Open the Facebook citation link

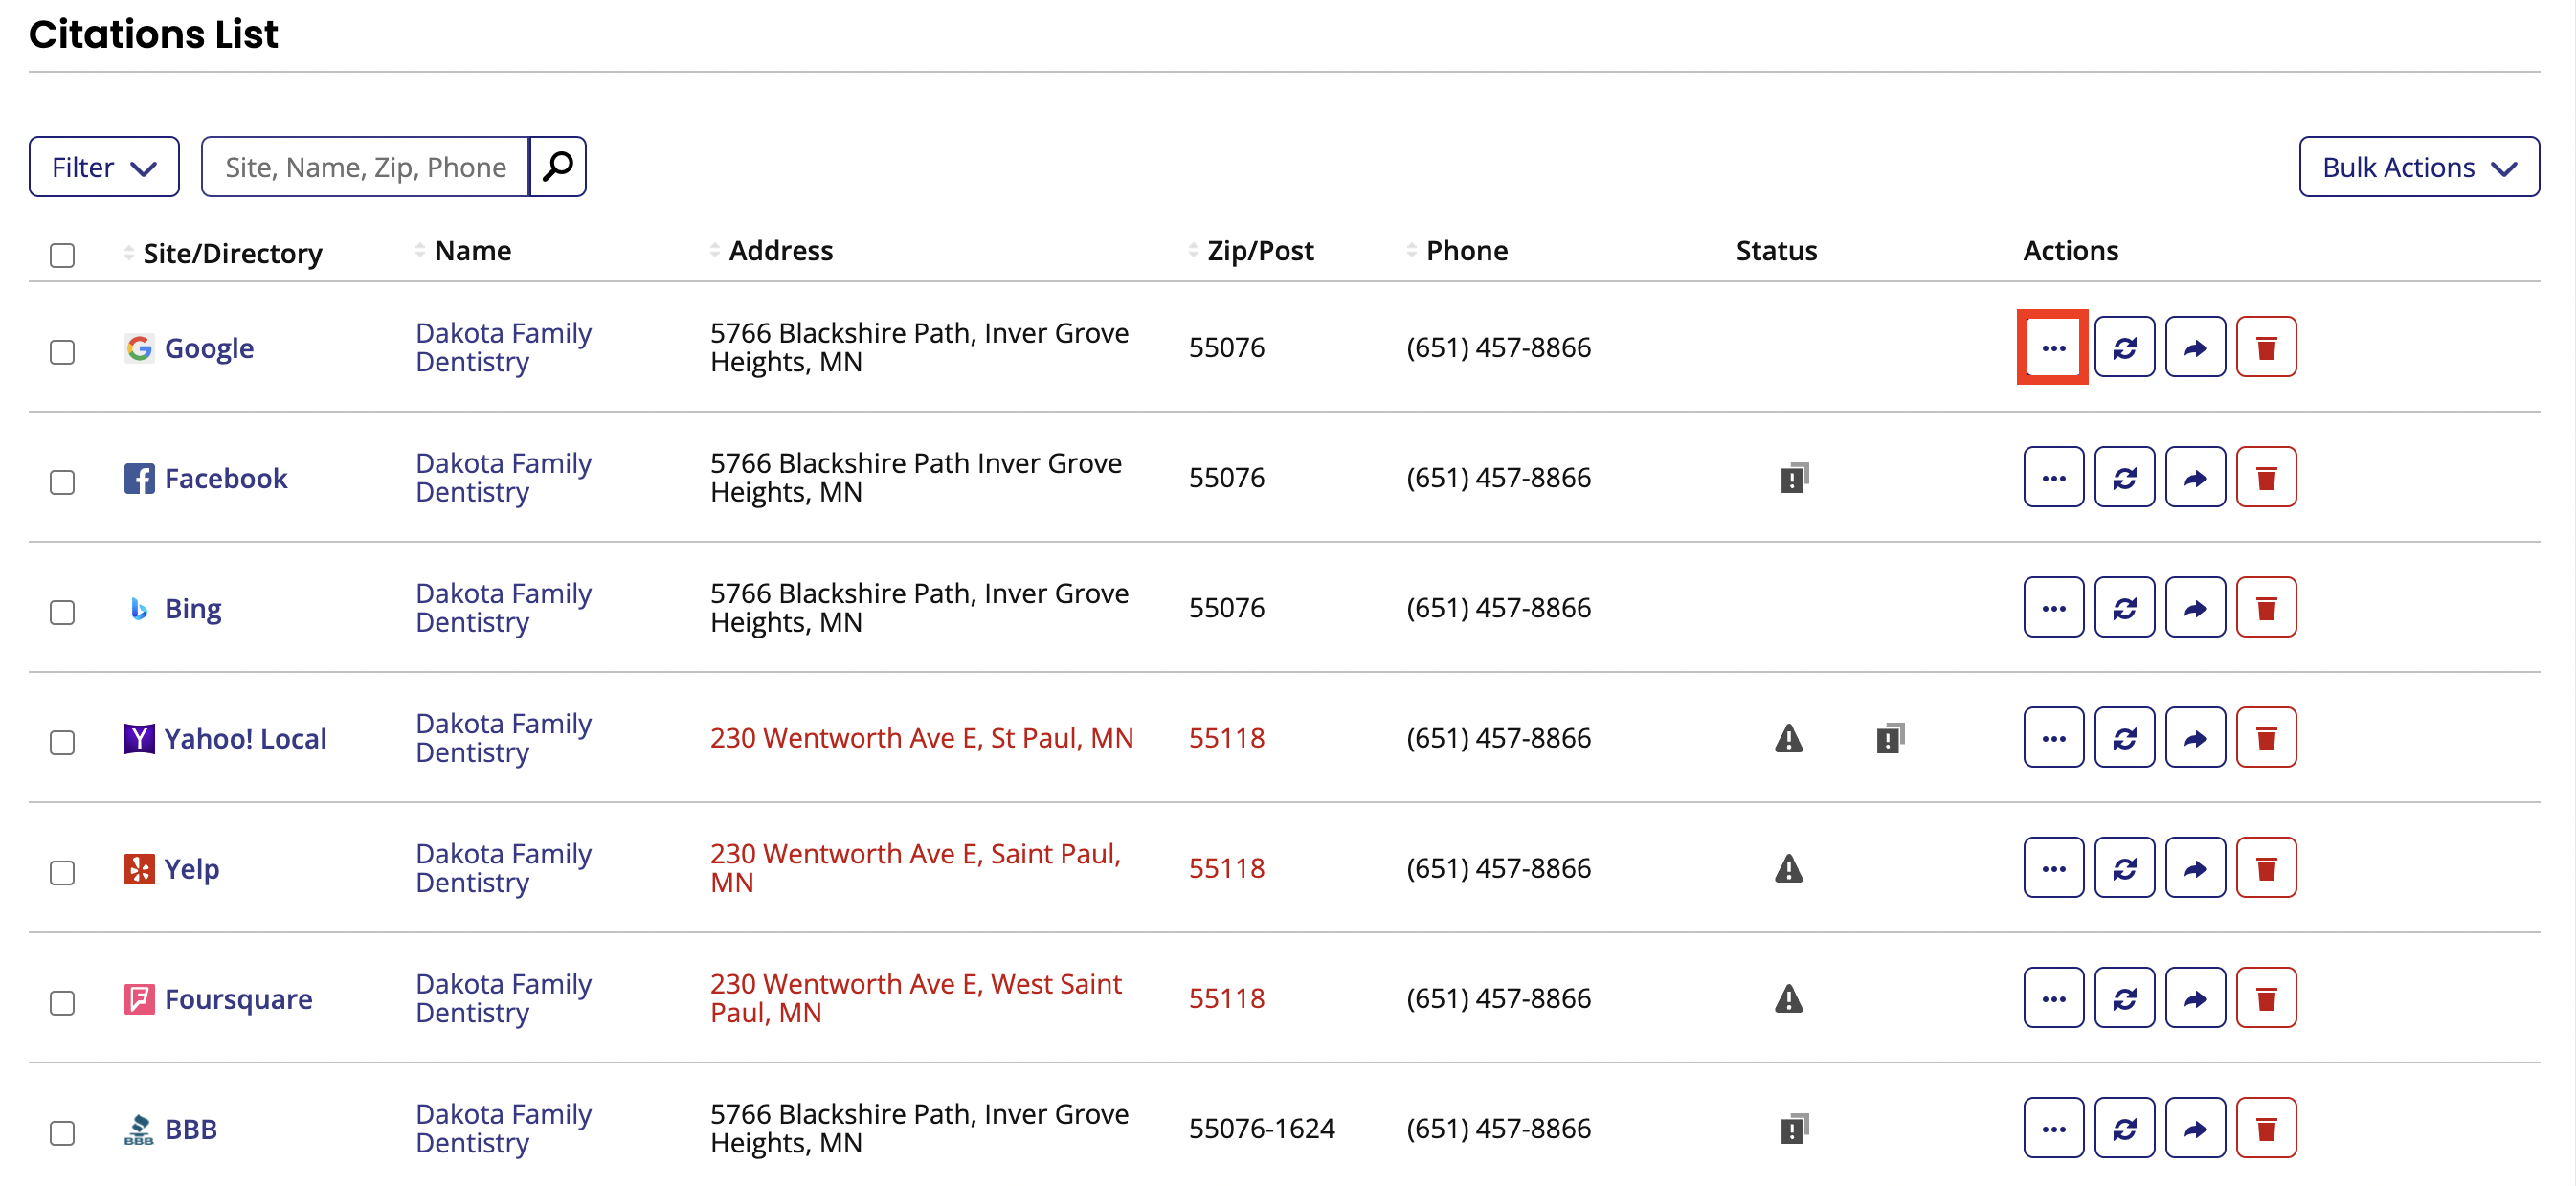[226, 477]
